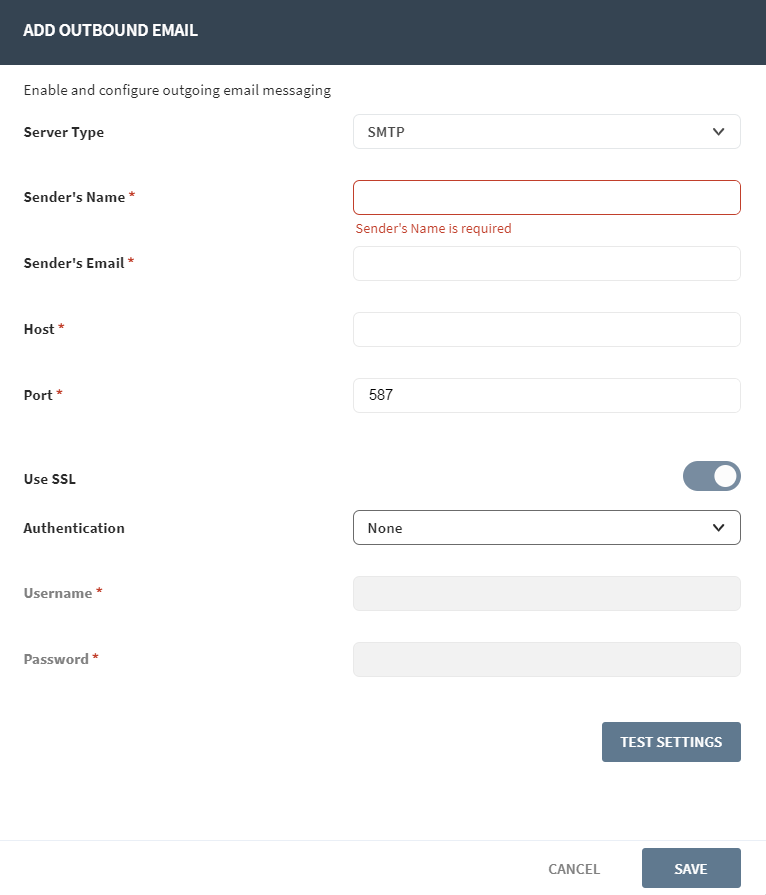Click the disabled Username field
This screenshot has height=895, width=766.
coord(547,594)
